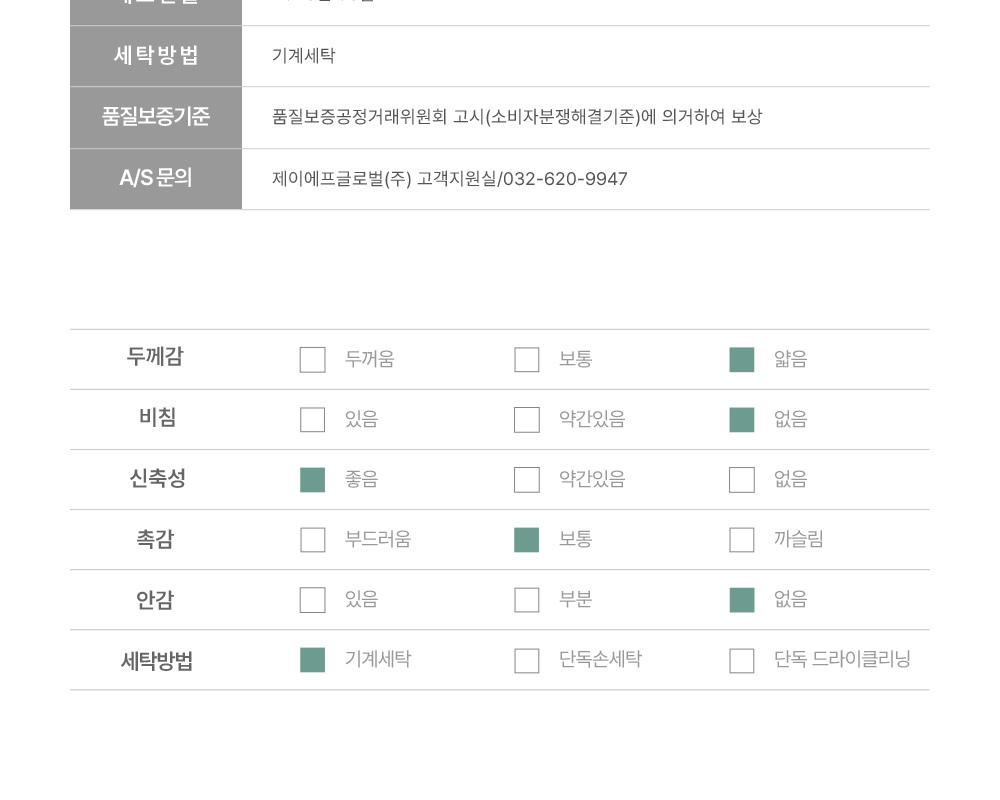Check the 단독손세탁 washing box

[527, 660]
